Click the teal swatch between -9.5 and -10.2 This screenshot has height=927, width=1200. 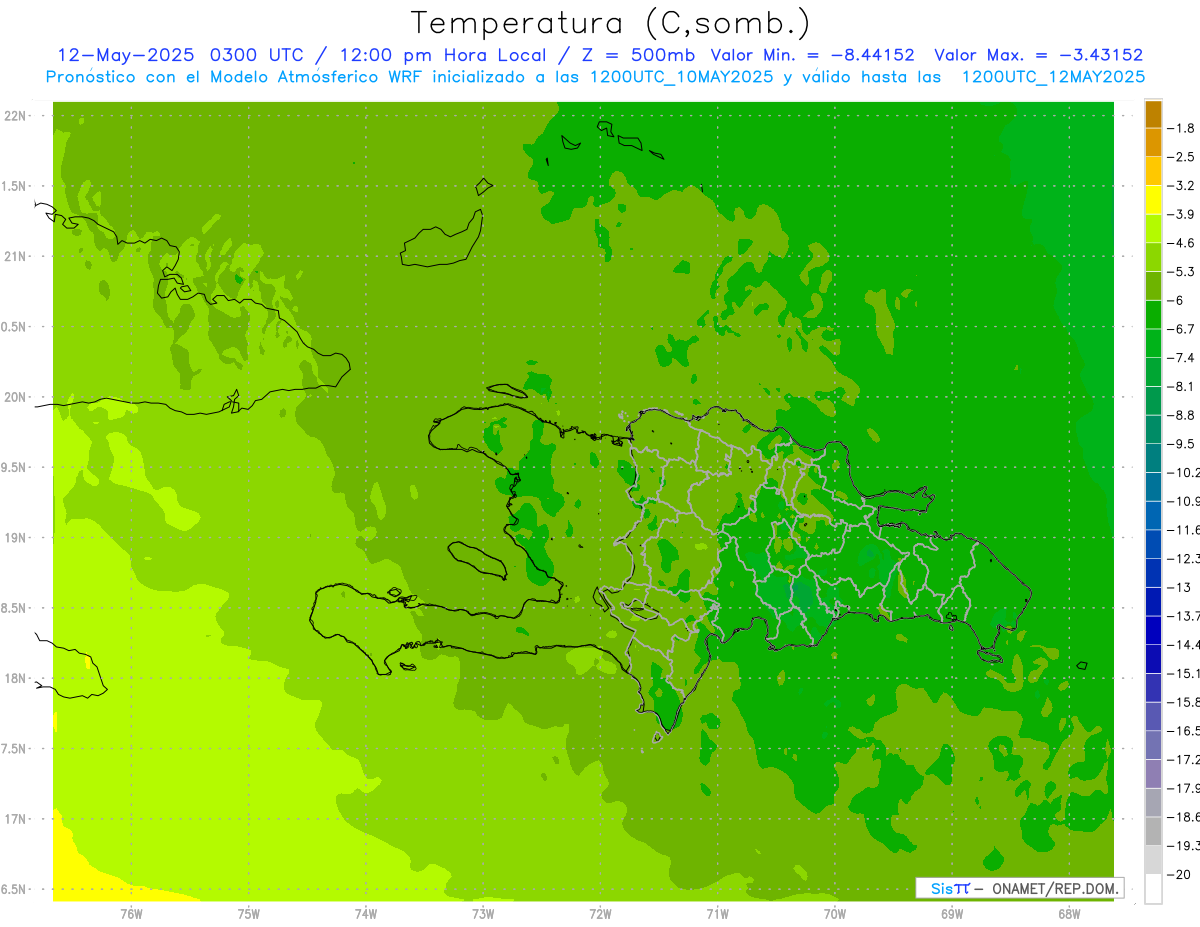[1154, 458]
